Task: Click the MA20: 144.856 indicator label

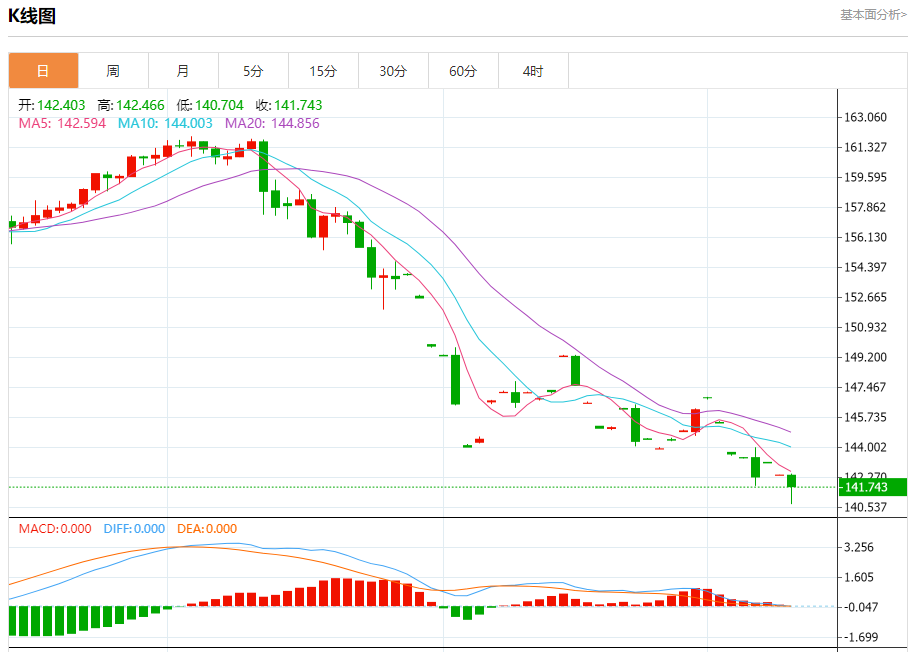Action: 272,123
